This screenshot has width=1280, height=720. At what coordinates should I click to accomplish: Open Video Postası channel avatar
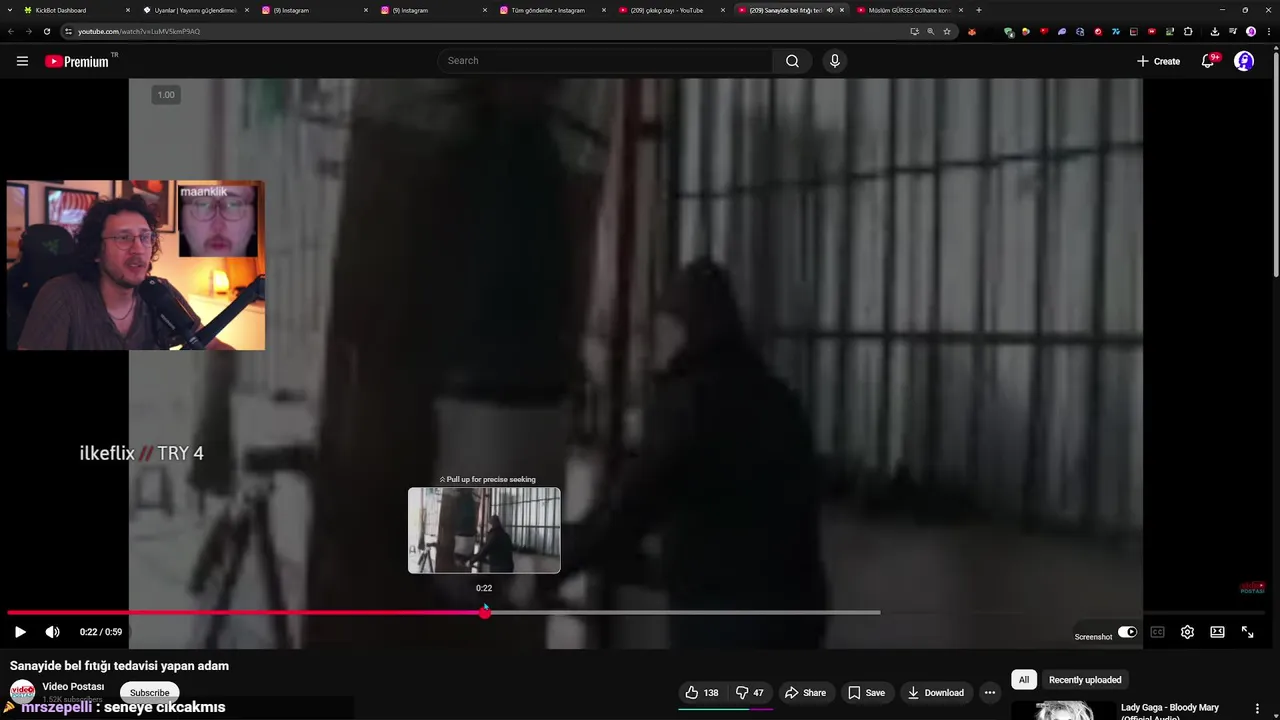[x=22, y=692]
